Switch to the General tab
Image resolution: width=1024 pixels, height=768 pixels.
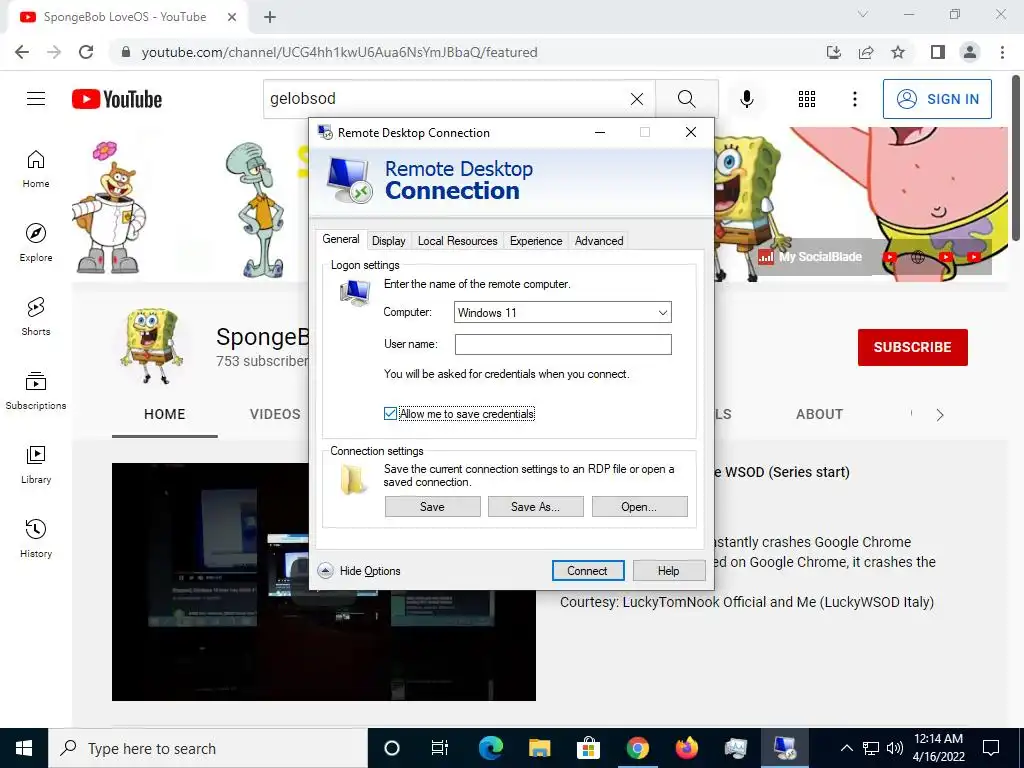point(341,239)
